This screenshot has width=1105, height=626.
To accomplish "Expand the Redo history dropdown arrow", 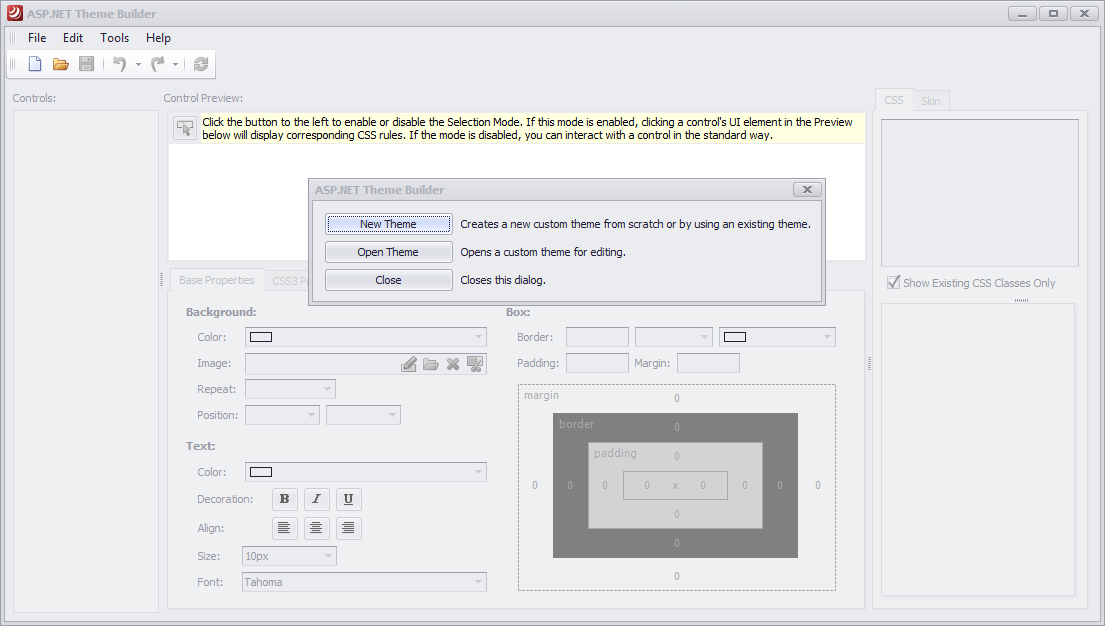I will [x=175, y=65].
